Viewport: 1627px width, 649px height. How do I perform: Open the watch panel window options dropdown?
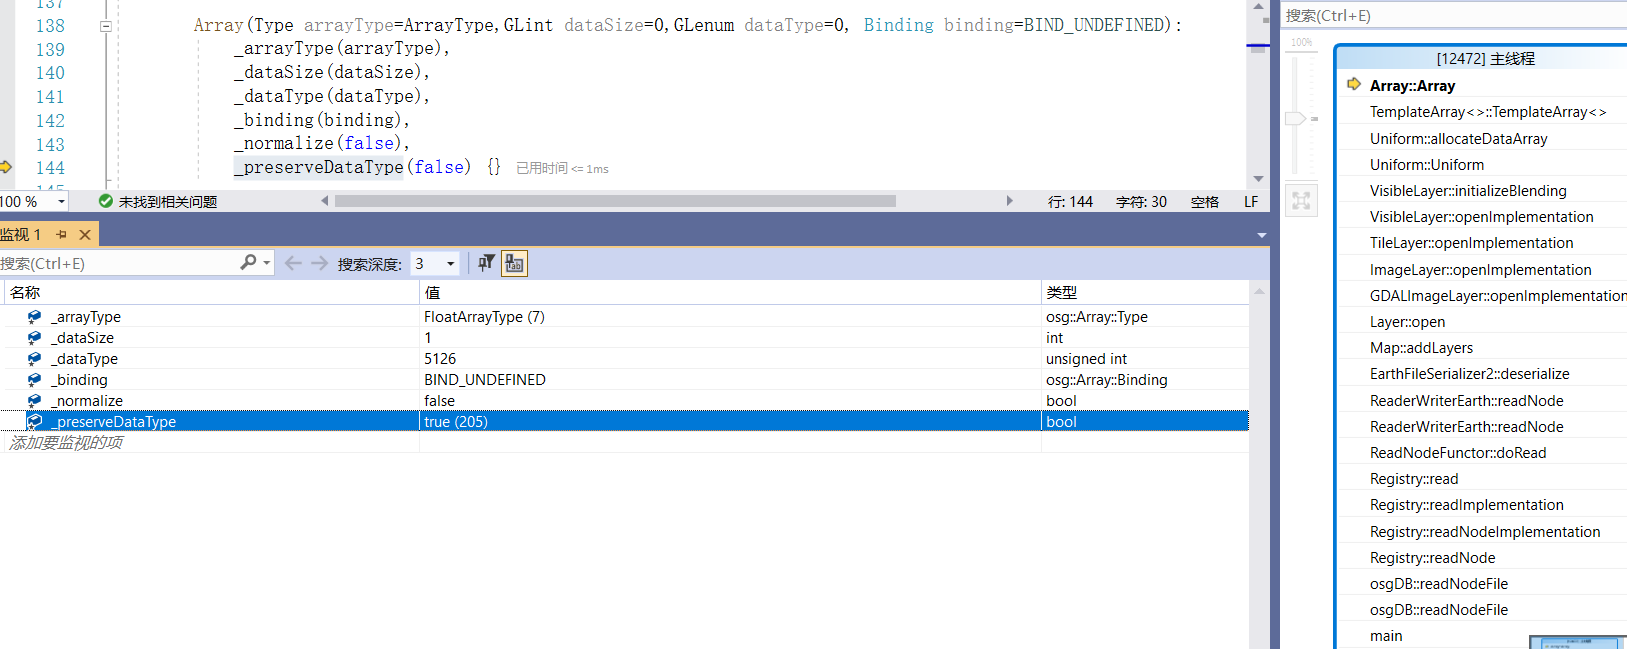[x=1262, y=235]
